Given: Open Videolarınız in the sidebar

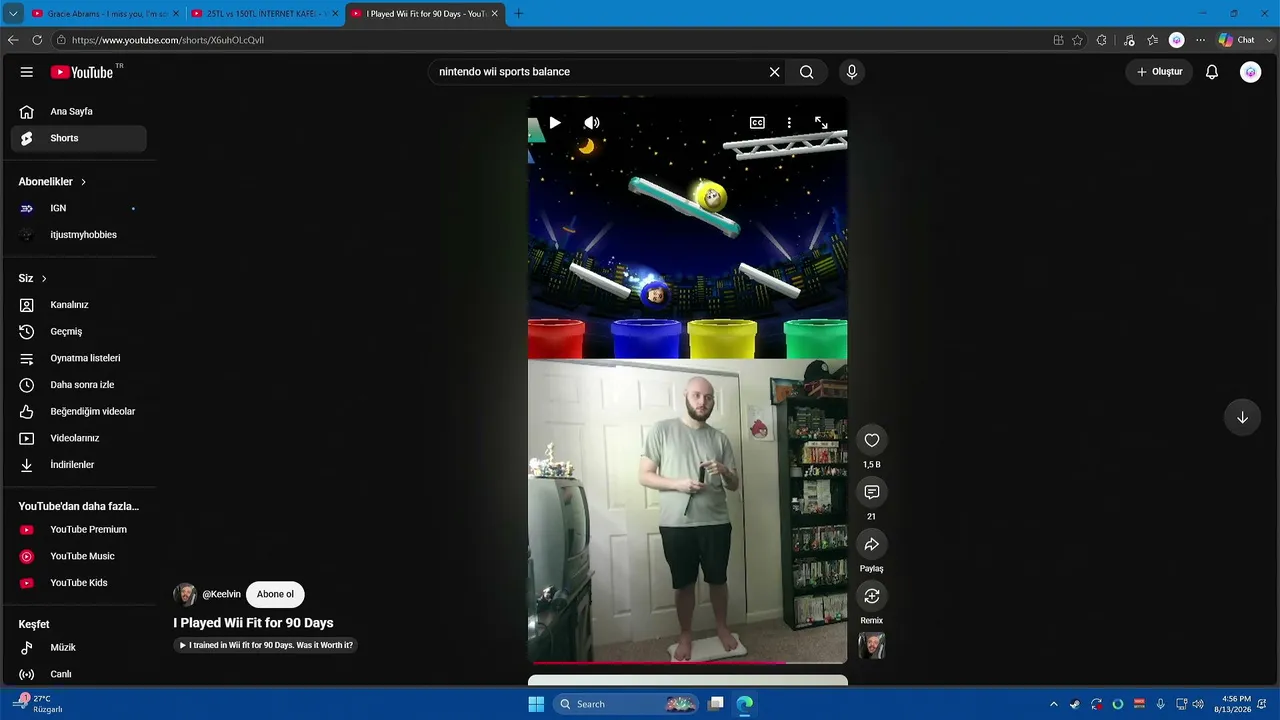Looking at the screenshot, I should pos(79,438).
